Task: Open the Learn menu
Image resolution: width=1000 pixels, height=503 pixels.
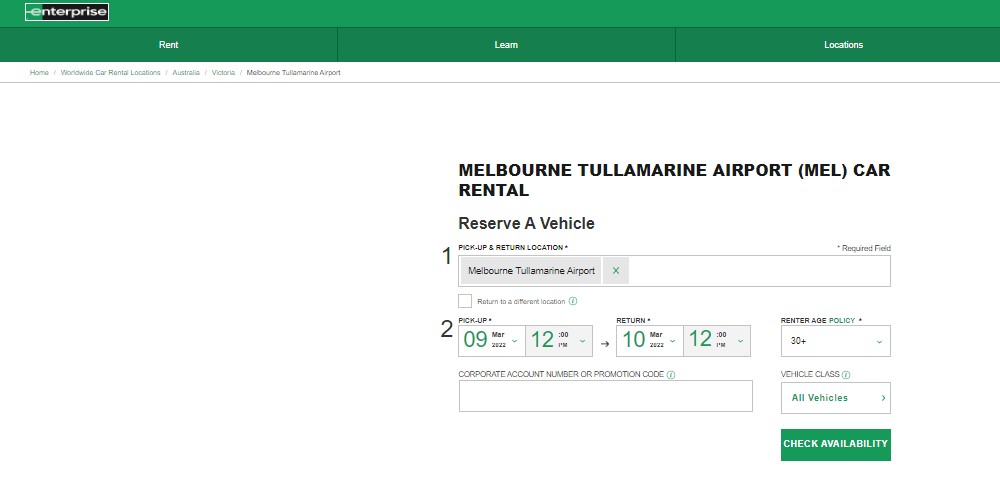Action: pyautogui.click(x=506, y=45)
